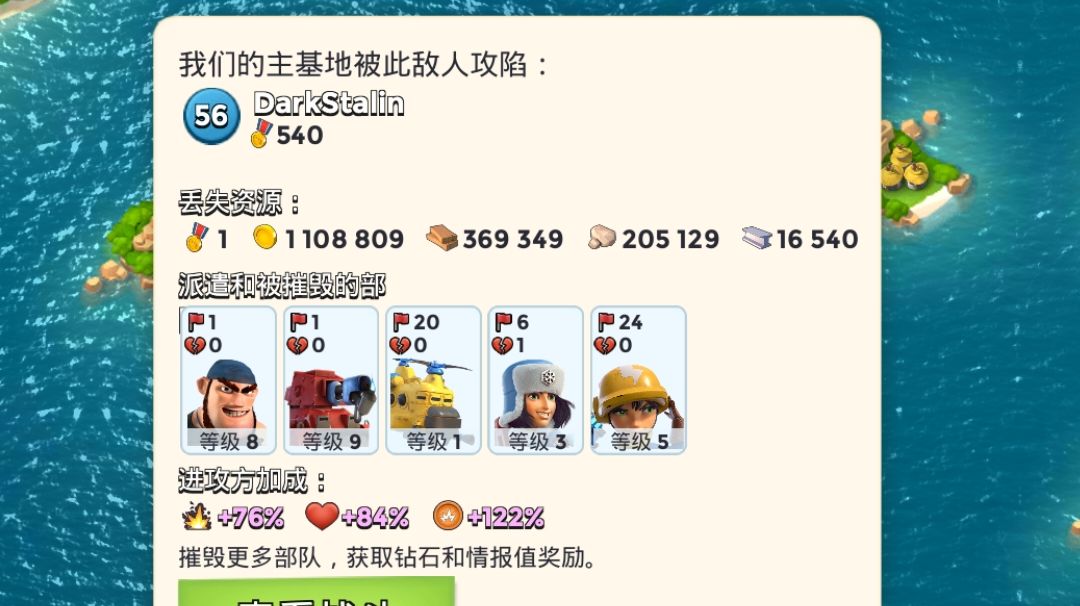1080x606 pixels.
Task: Tap the medal icon beside 540
Action: [x=262, y=134]
